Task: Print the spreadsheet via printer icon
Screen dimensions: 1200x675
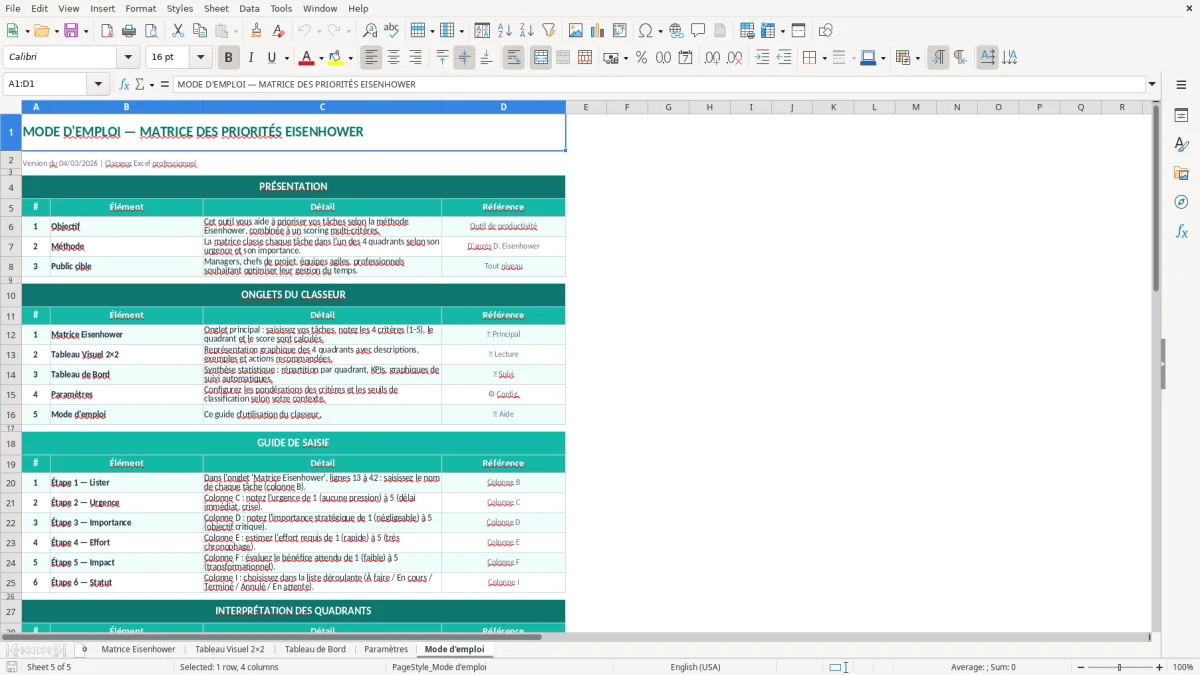Action: 129,31
